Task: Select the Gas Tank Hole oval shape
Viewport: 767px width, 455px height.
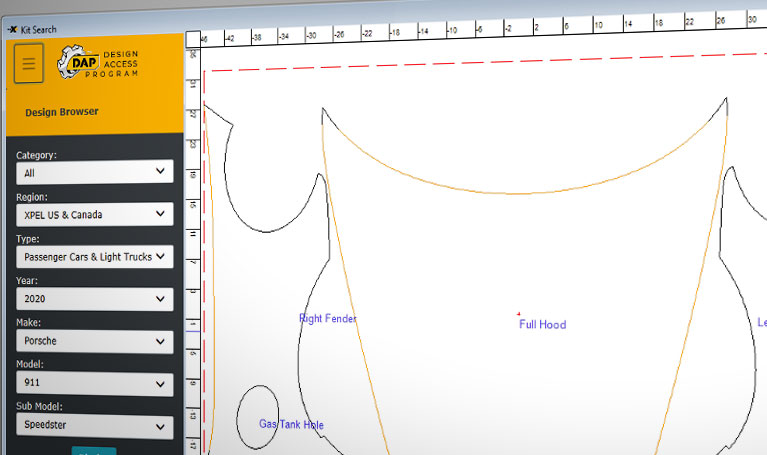Action: (x=258, y=417)
